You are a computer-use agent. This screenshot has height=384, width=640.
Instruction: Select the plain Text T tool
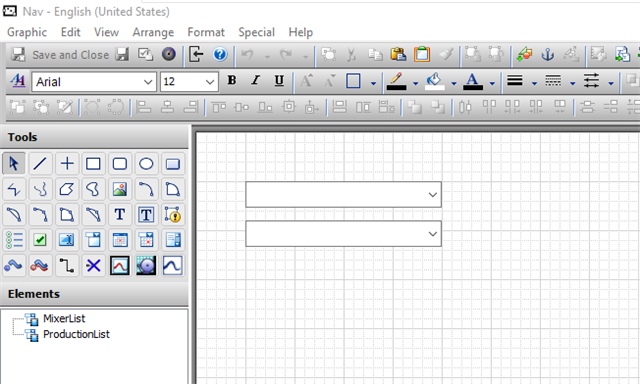120,214
